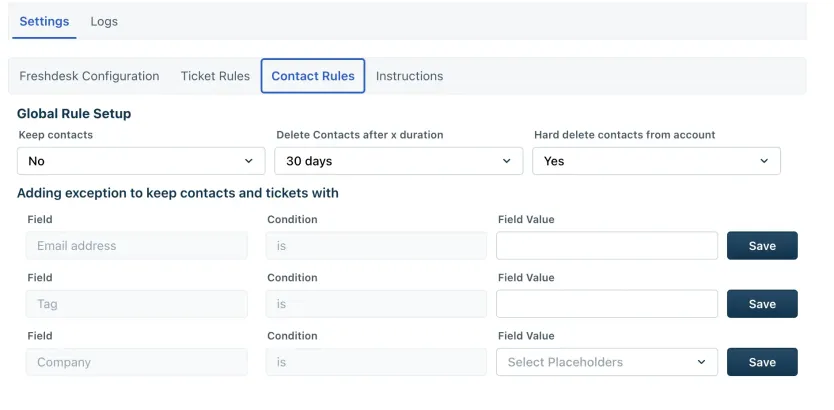The height and width of the screenshot is (410, 834).
Task: Click the Select Placeholders chevron arrow
Action: [x=702, y=362]
